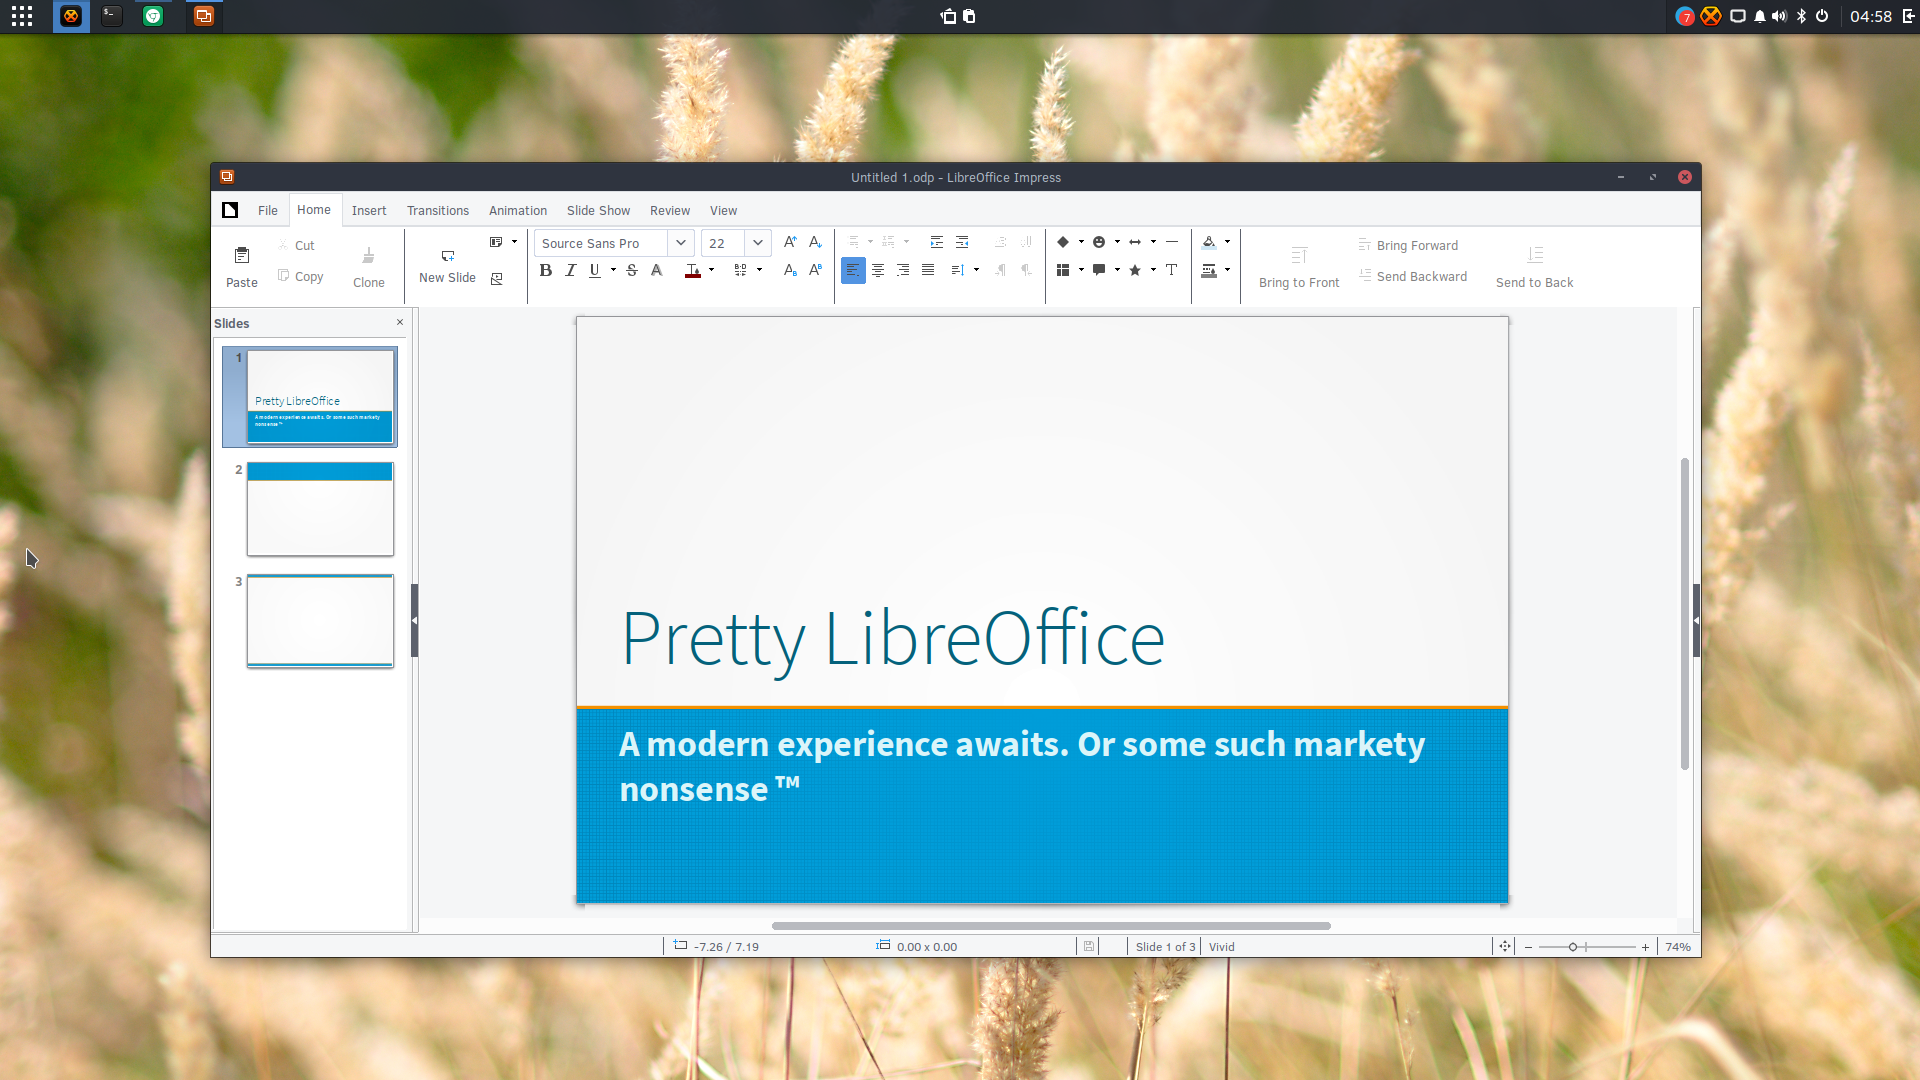Viewport: 1920px width, 1080px height.
Task: Expand the fill color dropdown arrow
Action: (x=1227, y=242)
